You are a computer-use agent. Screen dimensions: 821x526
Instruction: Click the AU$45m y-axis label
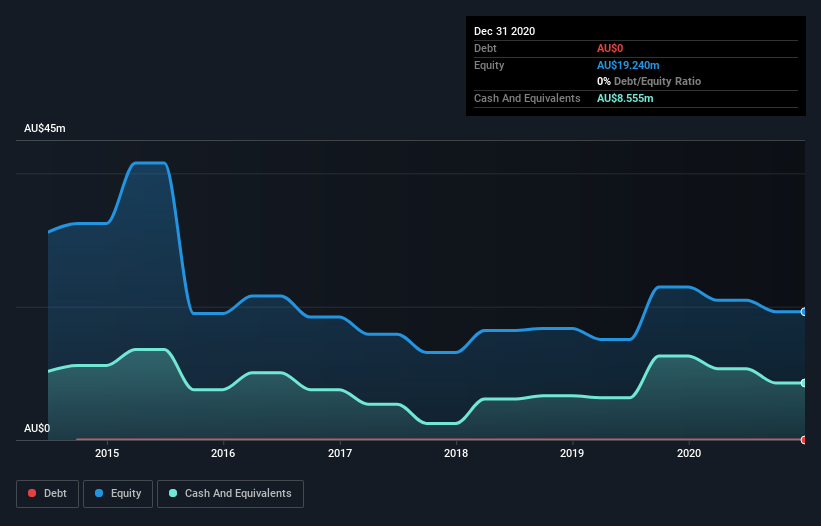click(45, 128)
